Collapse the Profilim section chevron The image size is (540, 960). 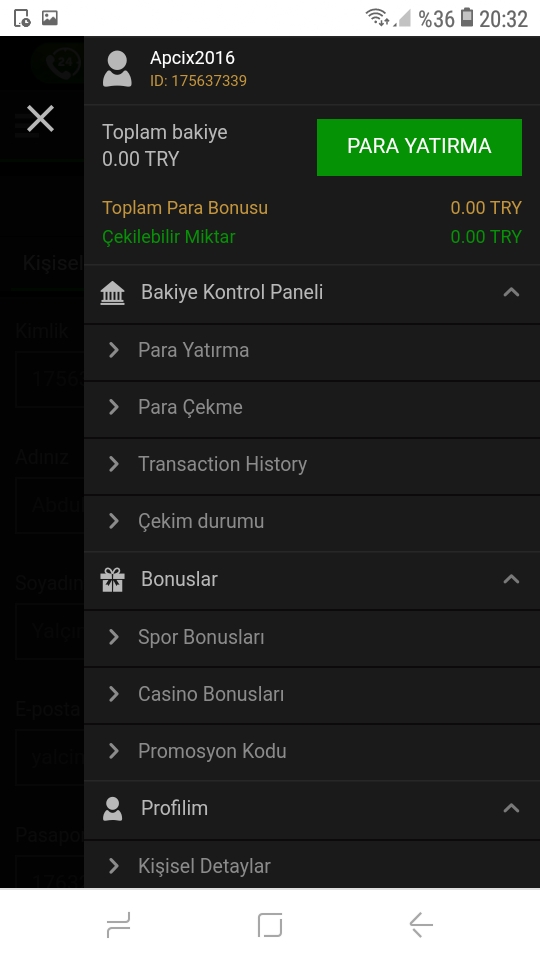coord(511,808)
